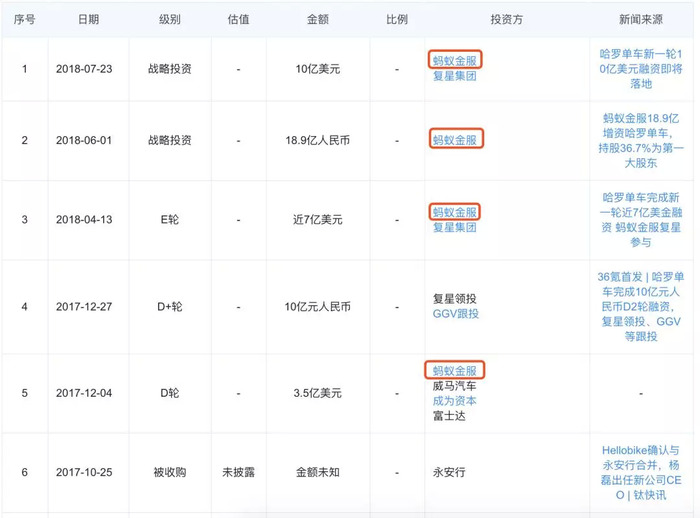Screen dimensions: 700x518
Task: Open Hellobike确认与永安行合并 news link
Action: tap(641, 472)
